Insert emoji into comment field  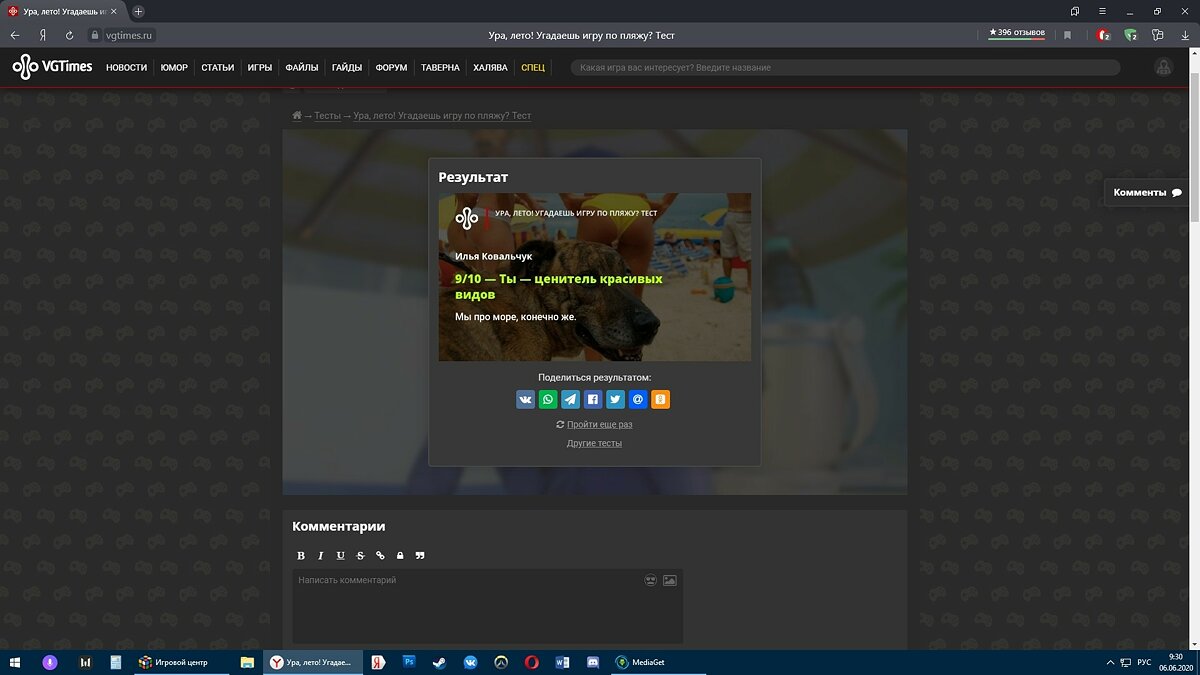click(x=650, y=580)
